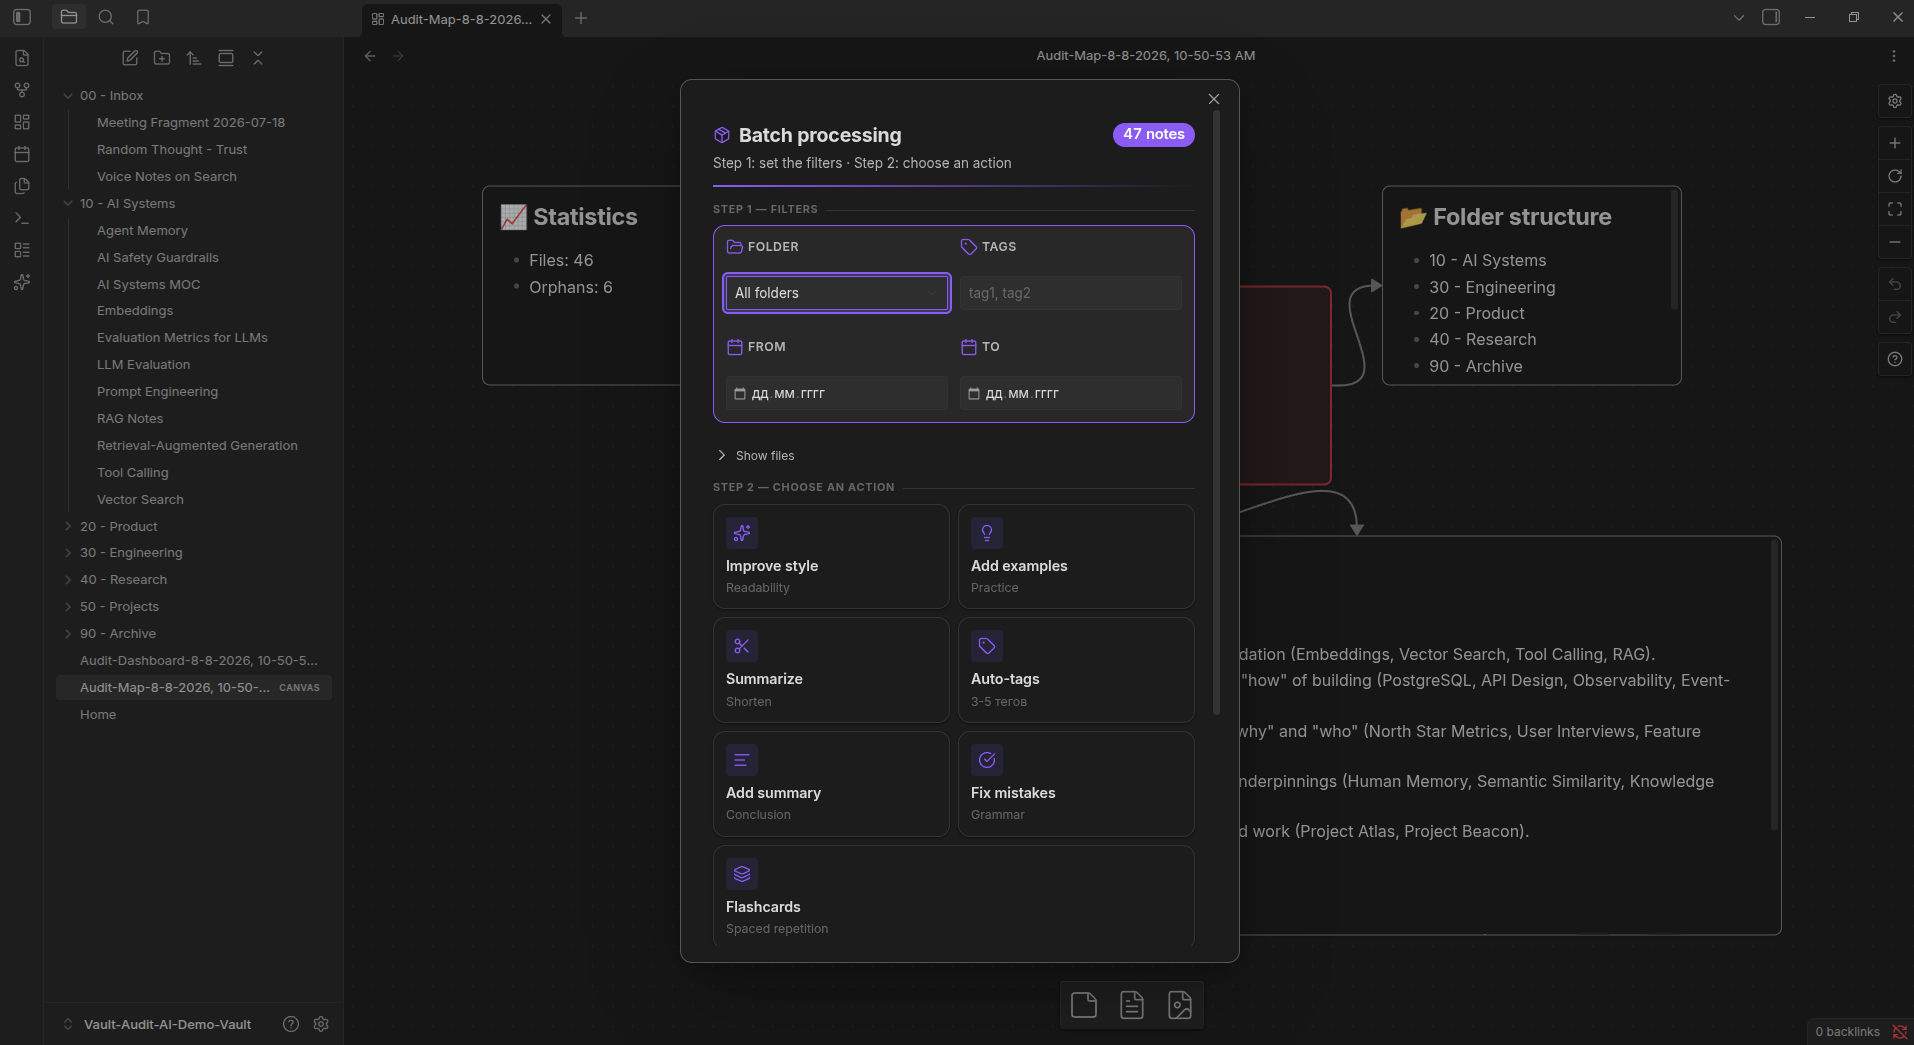Image resolution: width=1914 pixels, height=1045 pixels.
Task: Click the canvas redo arrow
Action: tap(1895, 317)
